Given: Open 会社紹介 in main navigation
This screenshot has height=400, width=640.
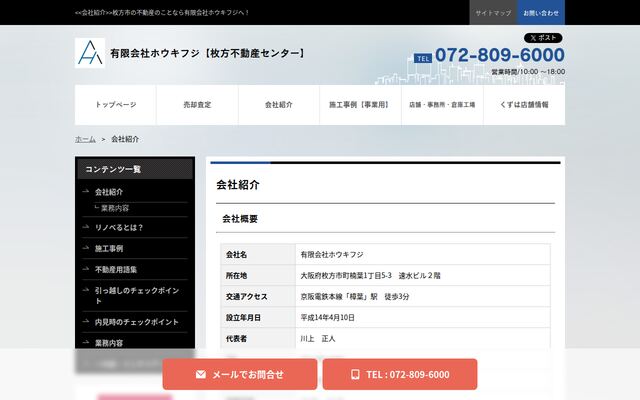Looking at the screenshot, I should 279,105.
